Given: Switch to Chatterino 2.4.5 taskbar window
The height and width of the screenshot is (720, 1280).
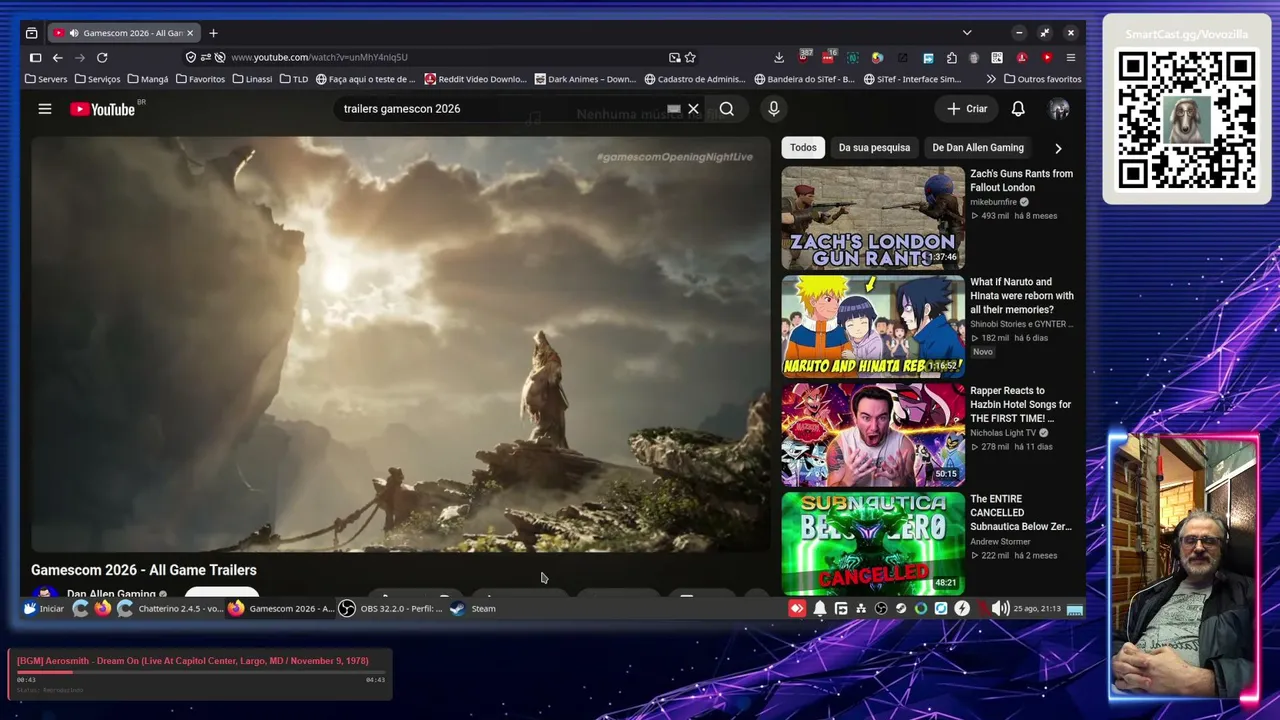Looking at the screenshot, I should click(x=170, y=608).
